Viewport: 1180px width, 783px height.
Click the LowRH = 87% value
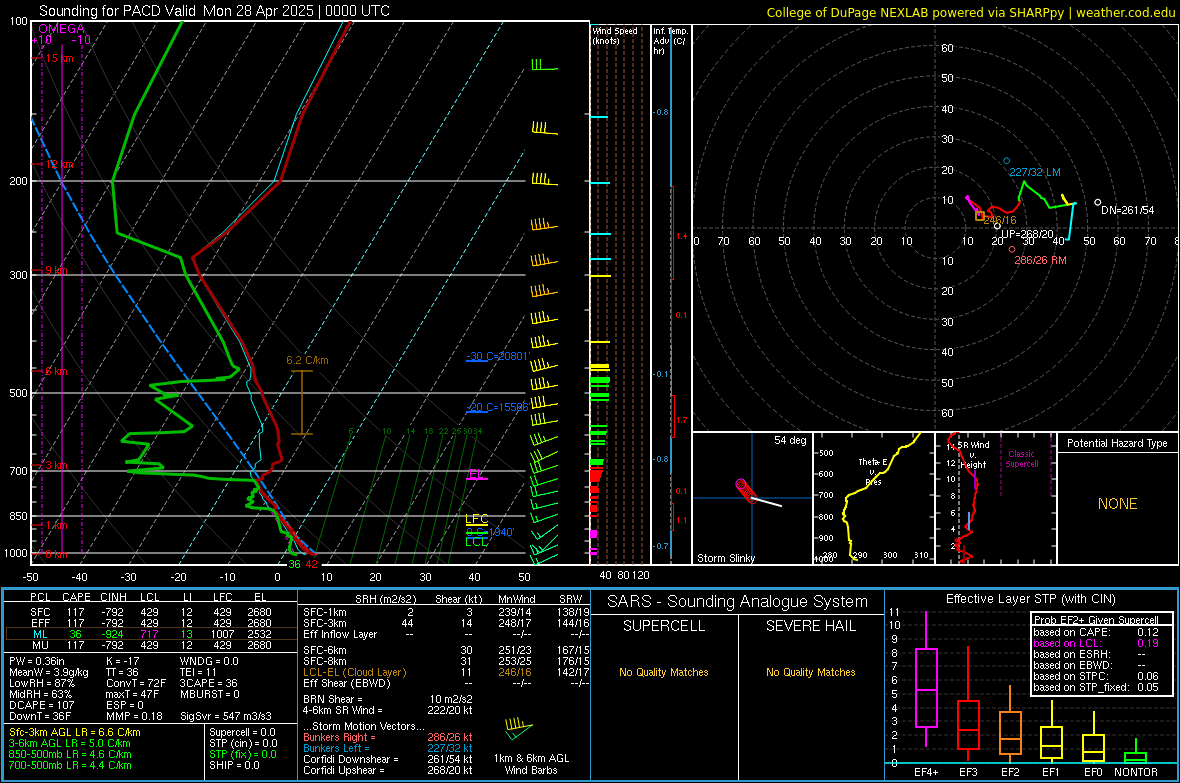tap(41, 684)
